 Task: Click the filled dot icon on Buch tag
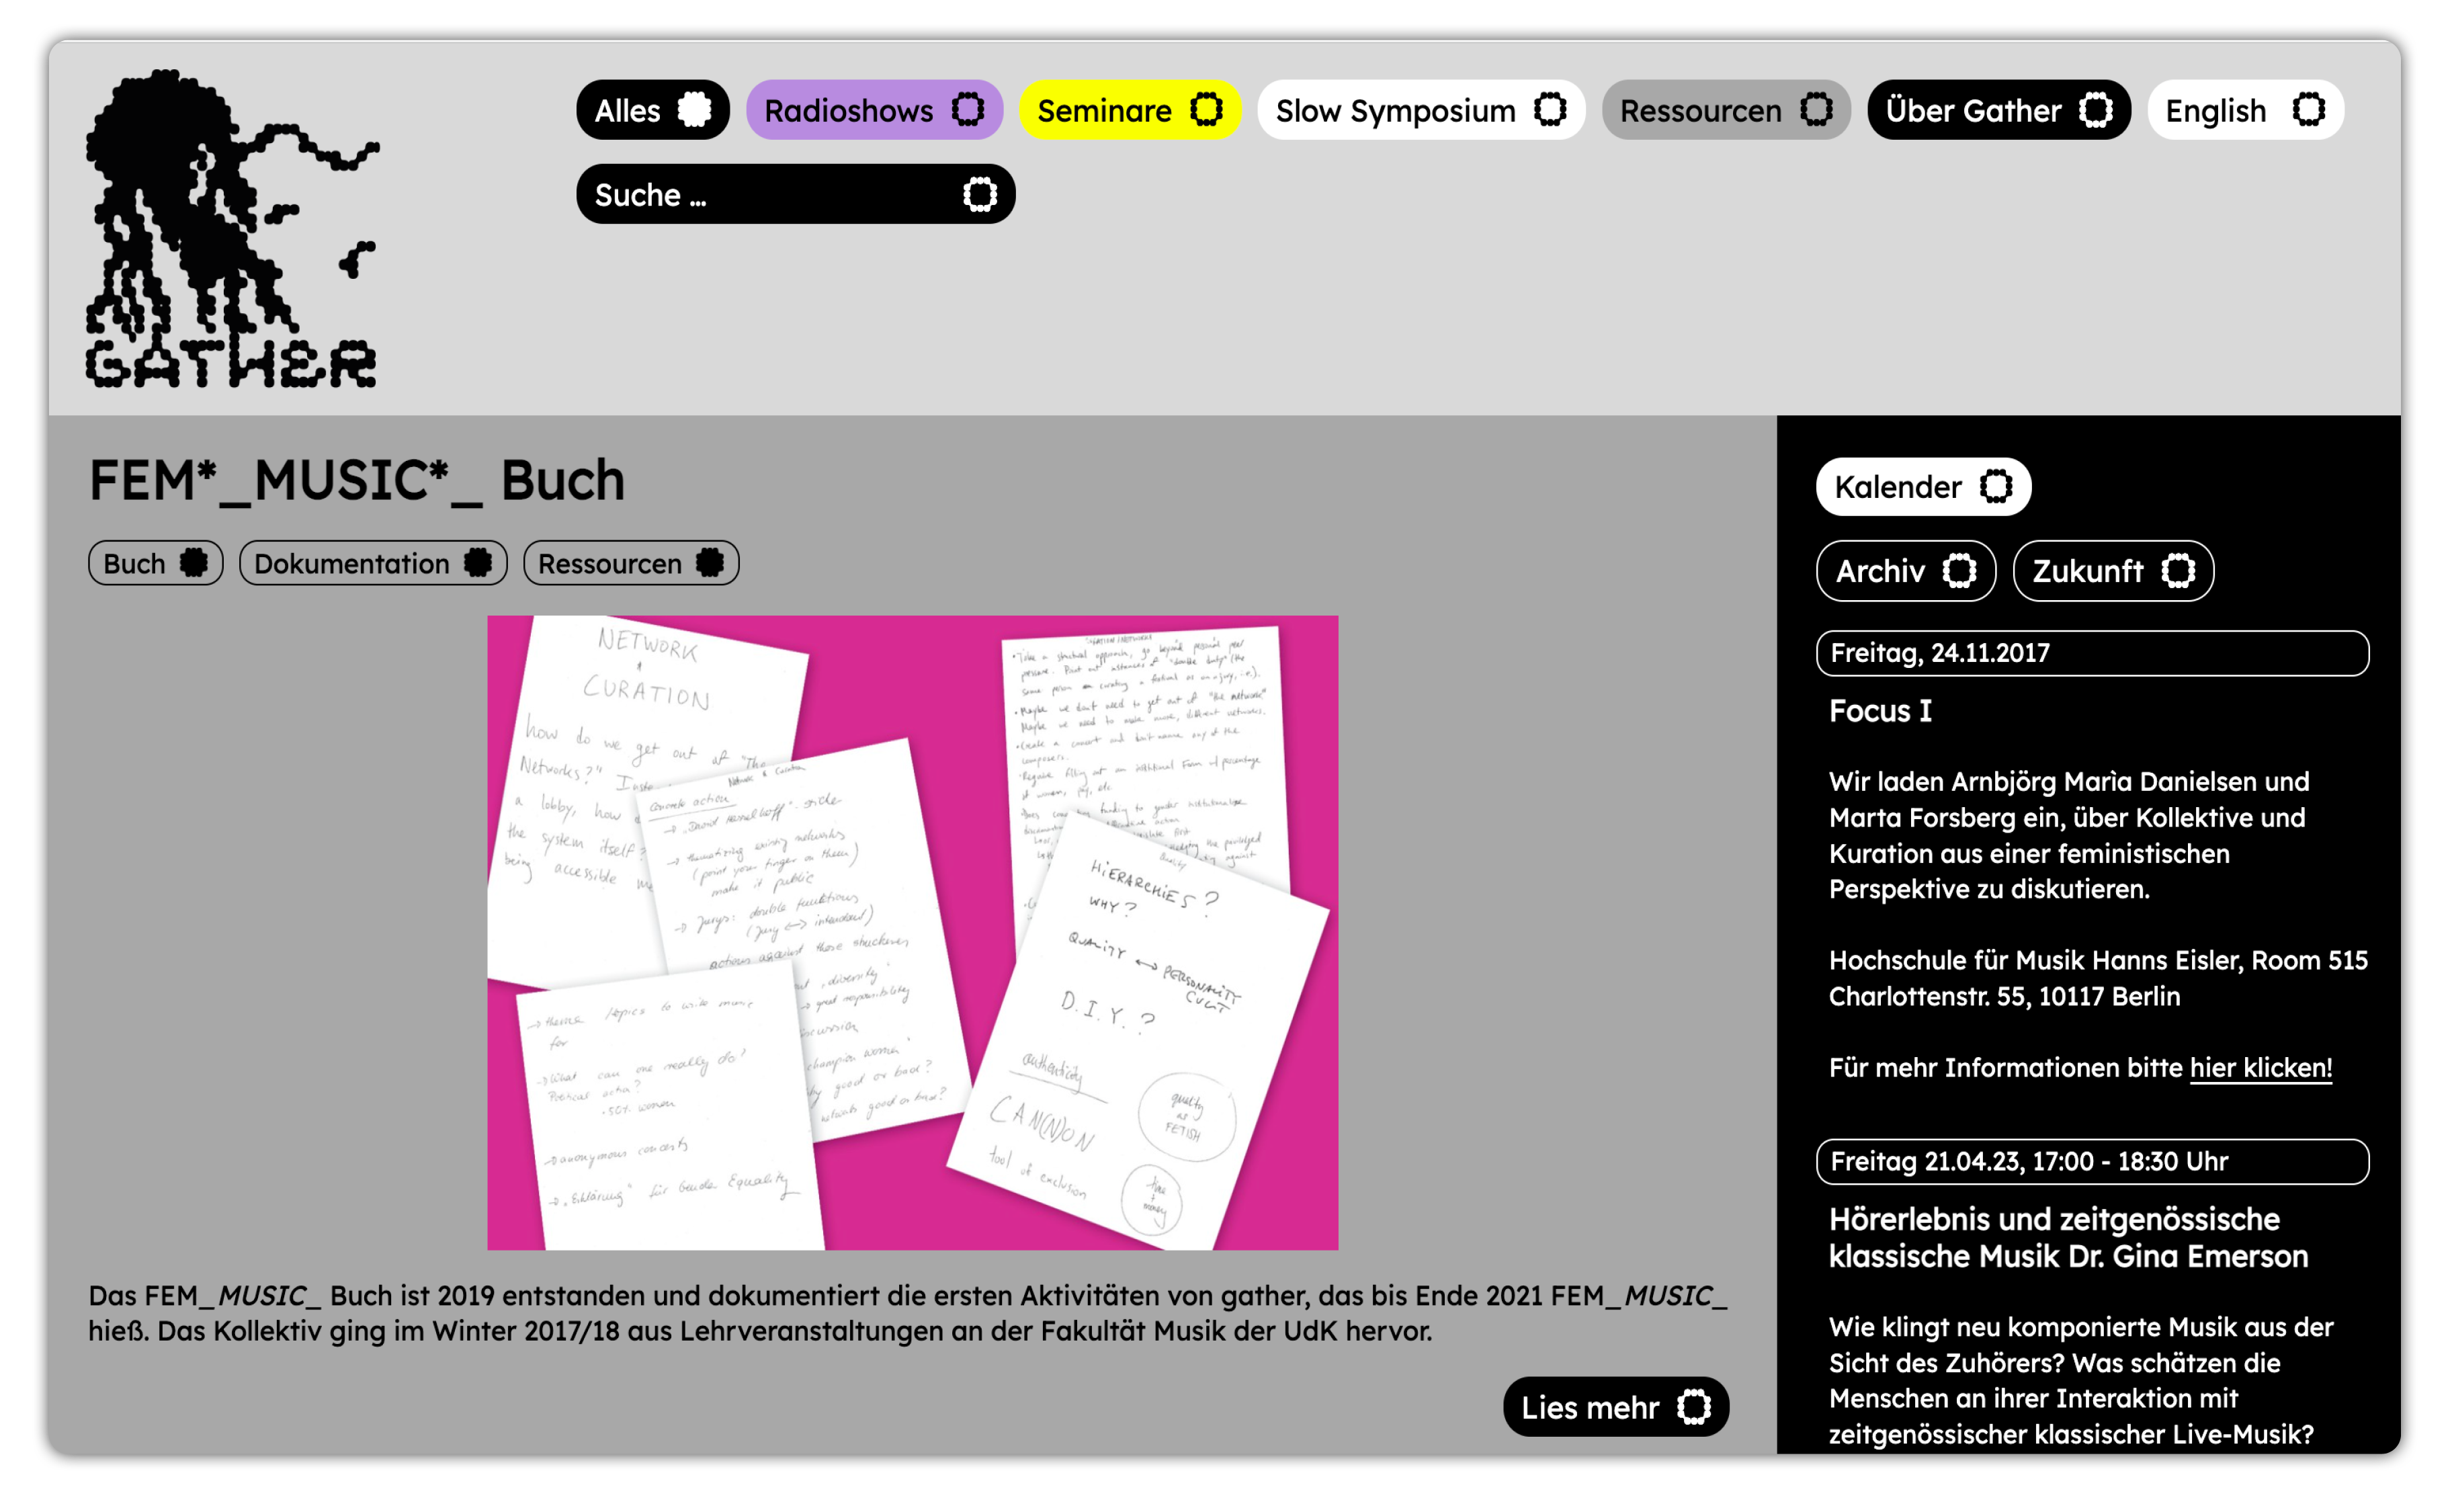(194, 563)
